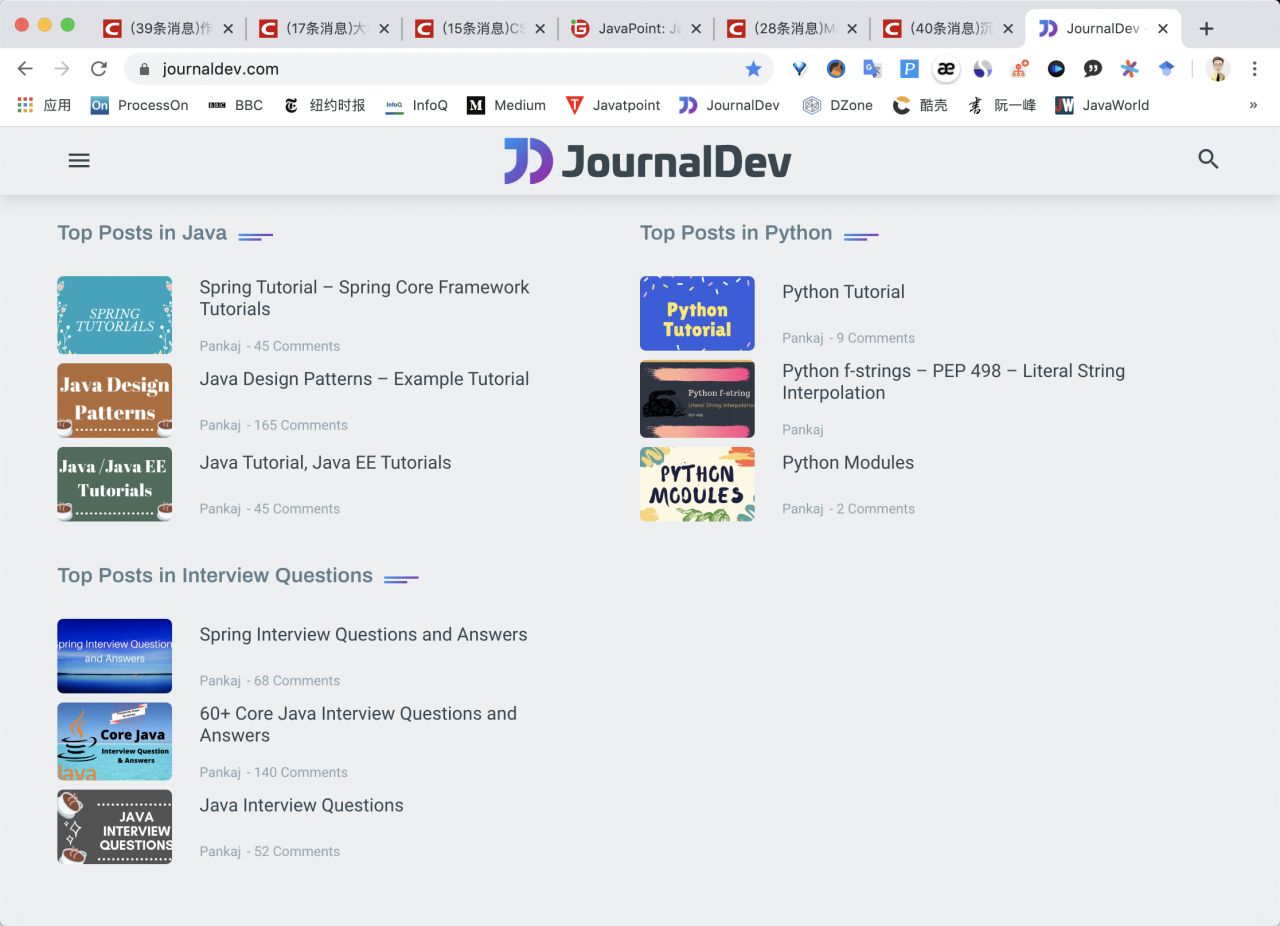Image resolution: width=1280 pixels, height=926 pixels.
Task: Click the site search magnifier icon
Action: point(1208,159)
